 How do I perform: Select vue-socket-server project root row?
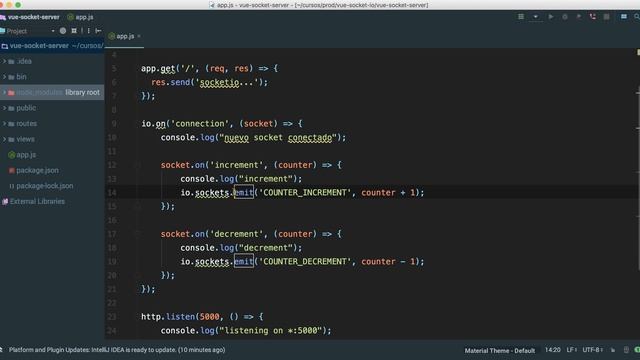click(x=52, y=46)
